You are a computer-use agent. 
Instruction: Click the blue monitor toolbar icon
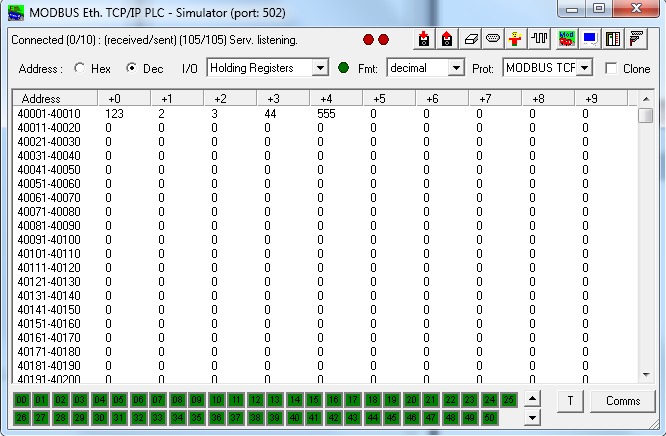pos(590,39)
